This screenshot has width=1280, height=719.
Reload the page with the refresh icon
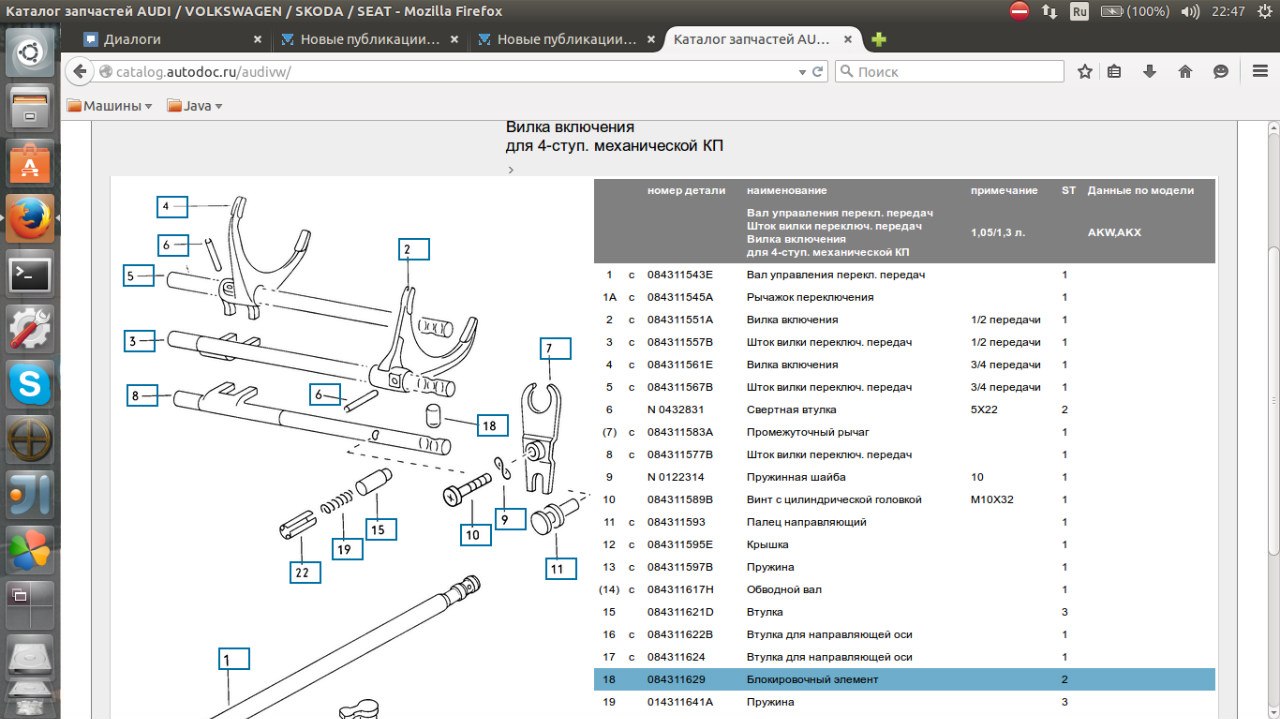pyautogui.click(x=817, y=72)
